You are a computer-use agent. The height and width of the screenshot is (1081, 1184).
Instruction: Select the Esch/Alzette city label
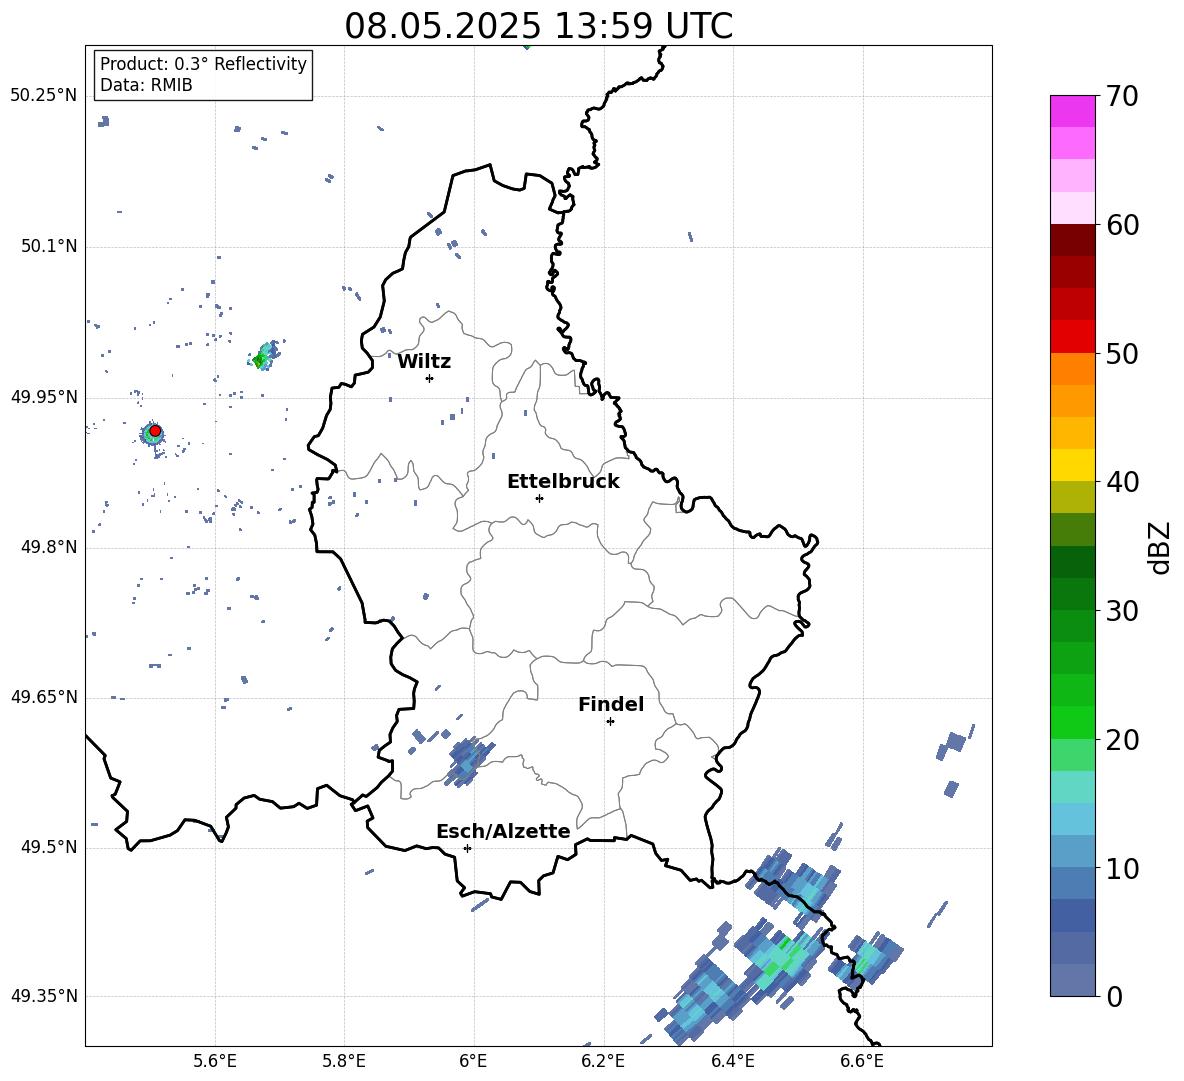tap(503, 831)
